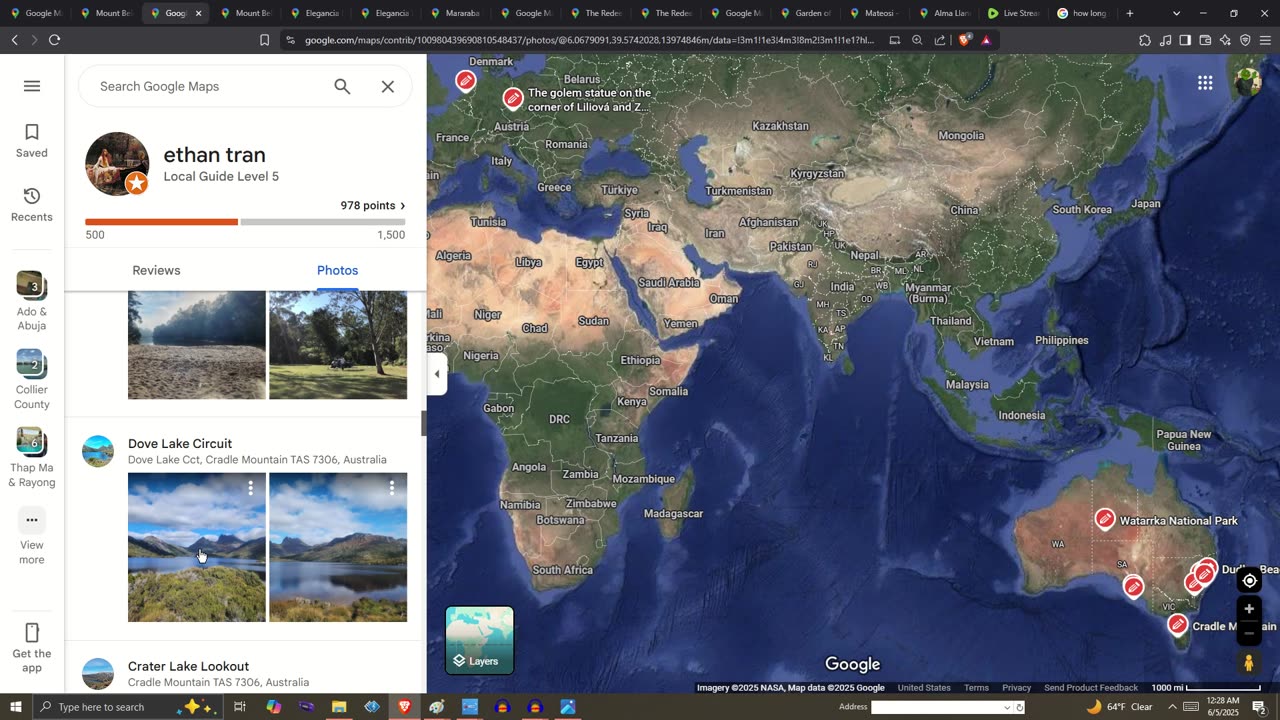Expand View more in the sidebar

[32, 537]
